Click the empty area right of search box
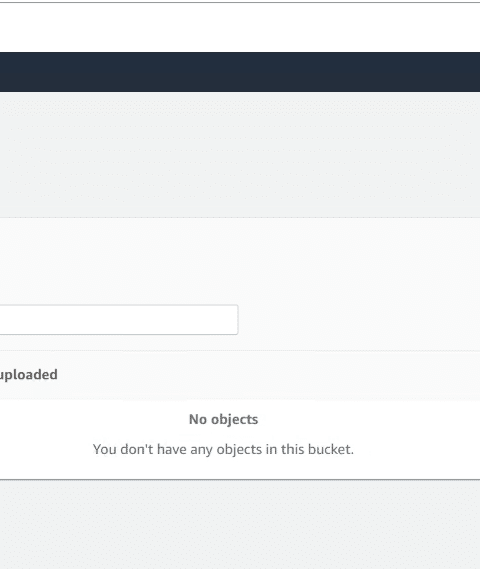Image resolution: width=480 pixels, height=569 pixels. (x=359, y=320)
